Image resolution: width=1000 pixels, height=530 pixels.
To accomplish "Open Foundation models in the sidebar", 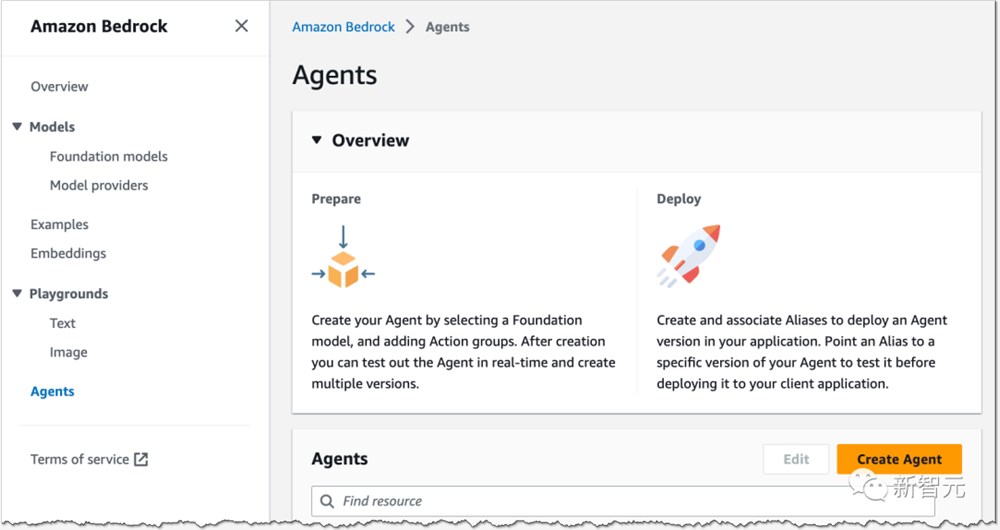I will coord(108,156).
